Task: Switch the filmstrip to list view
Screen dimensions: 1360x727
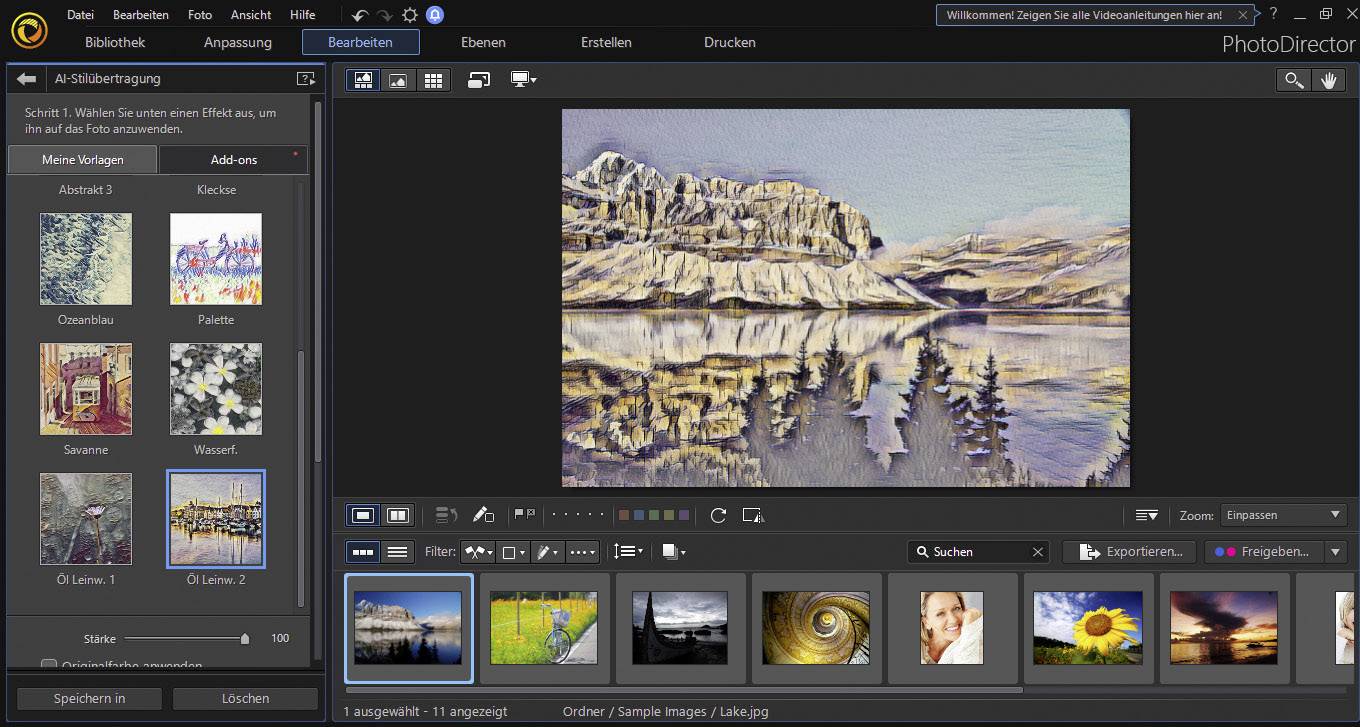Action: [396, 551]
